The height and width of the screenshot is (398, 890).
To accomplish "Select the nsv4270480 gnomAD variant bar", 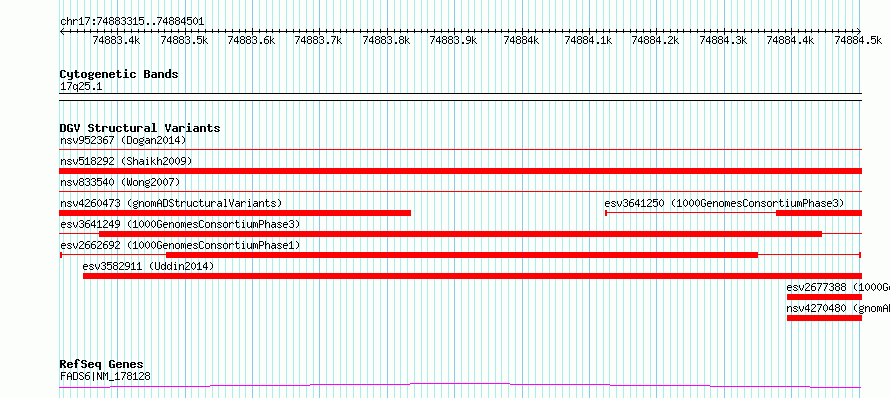I will 824,318.
